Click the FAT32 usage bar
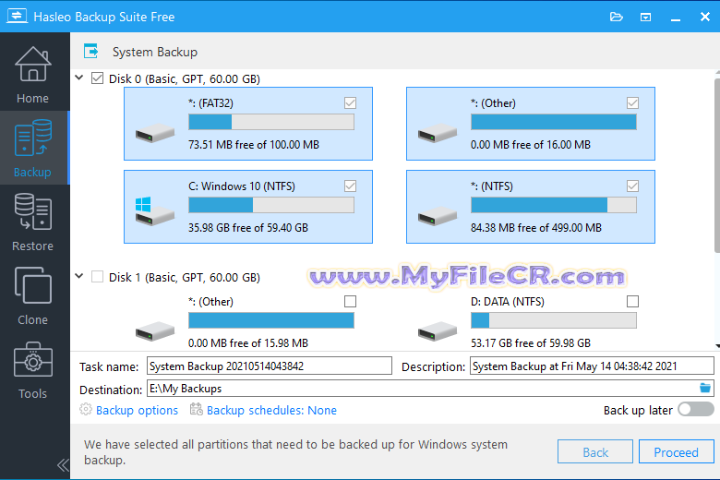 coord(271,122)
